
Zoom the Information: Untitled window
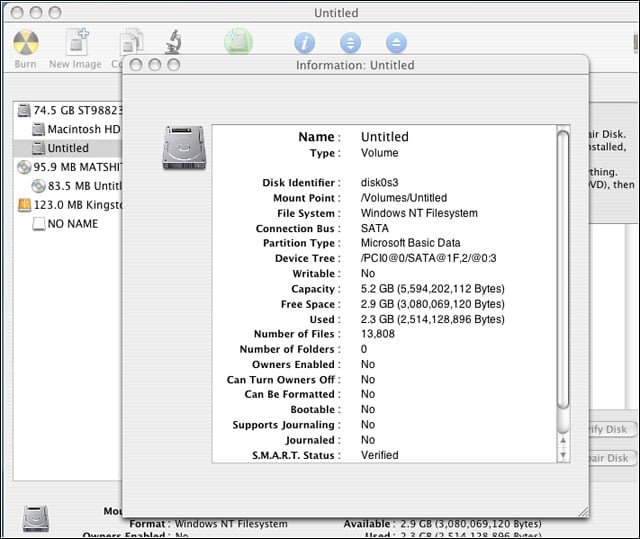click(x=174, y=64)
